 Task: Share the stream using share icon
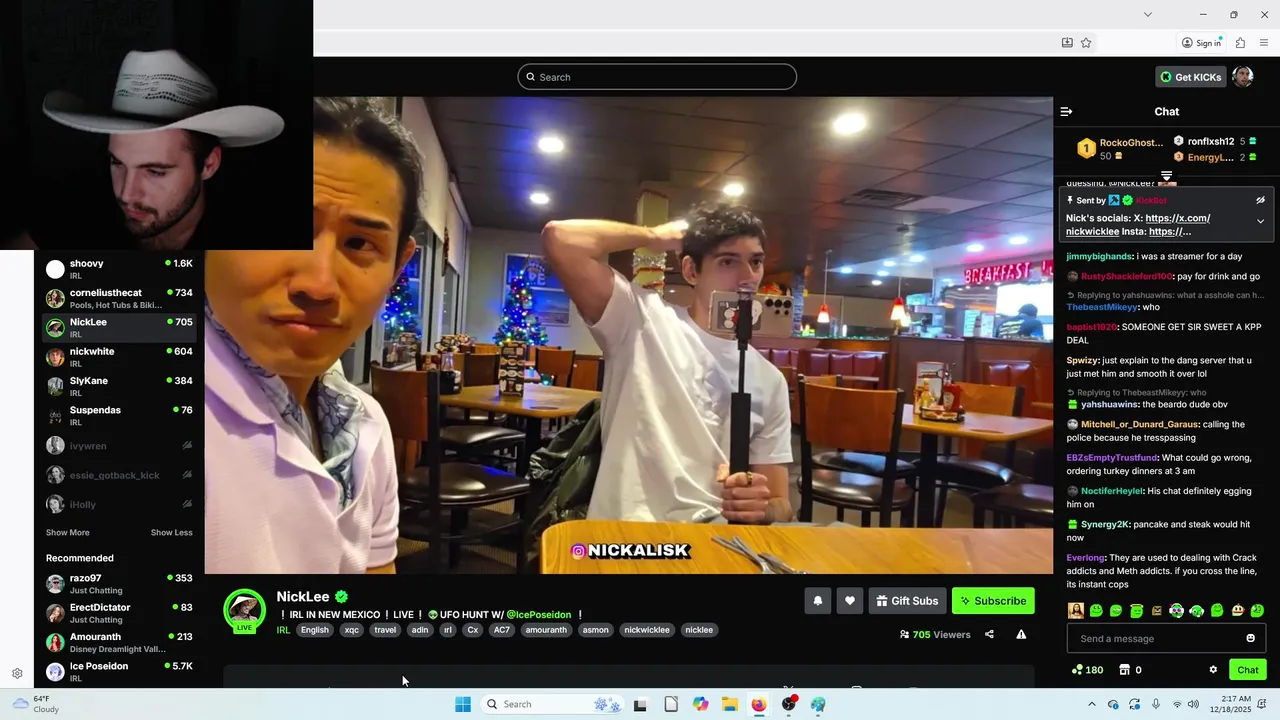coord(989,634)
